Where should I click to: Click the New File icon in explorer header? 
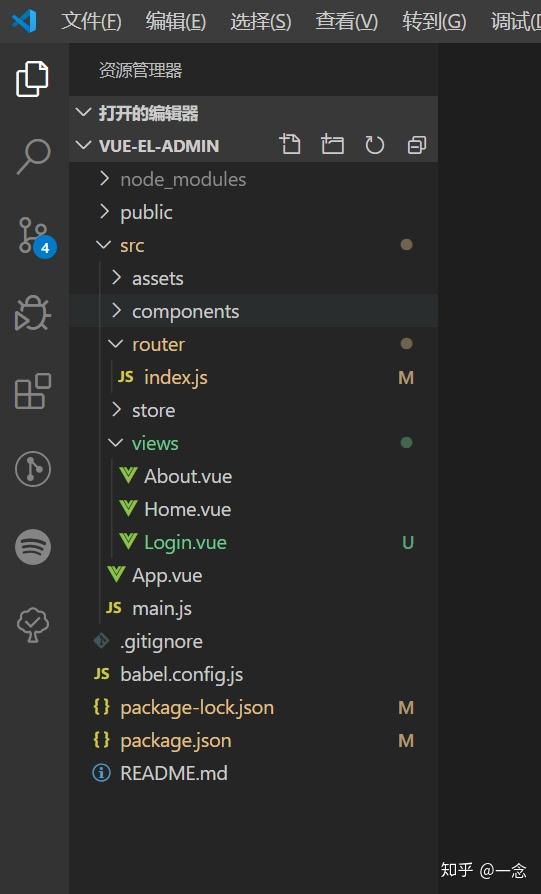coord(290,145)
